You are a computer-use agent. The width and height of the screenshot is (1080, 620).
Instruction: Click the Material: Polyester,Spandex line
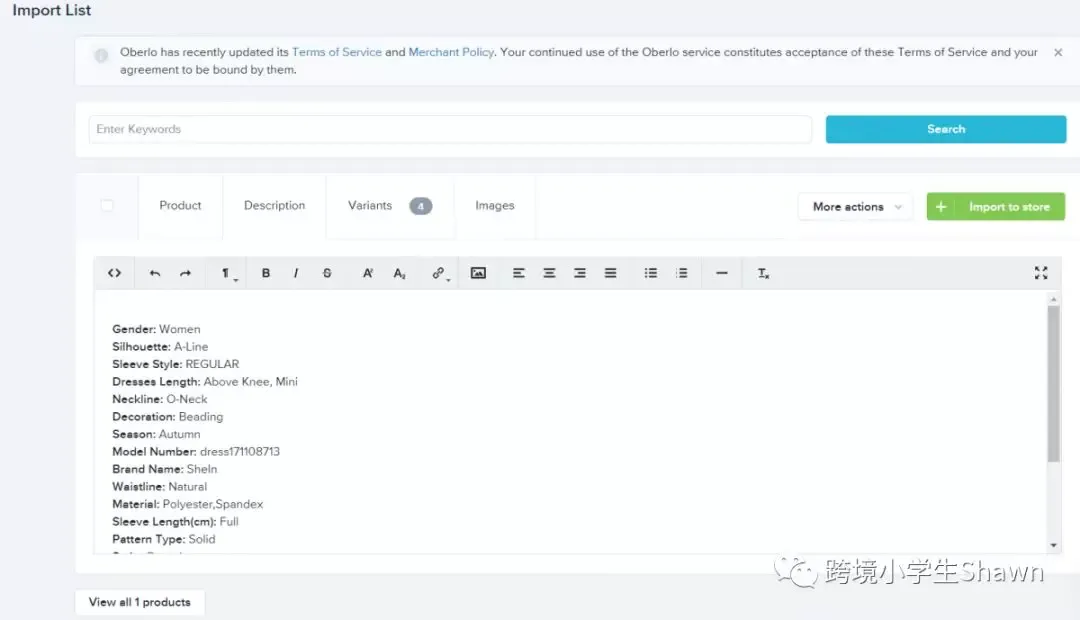(x=187, y=504)
